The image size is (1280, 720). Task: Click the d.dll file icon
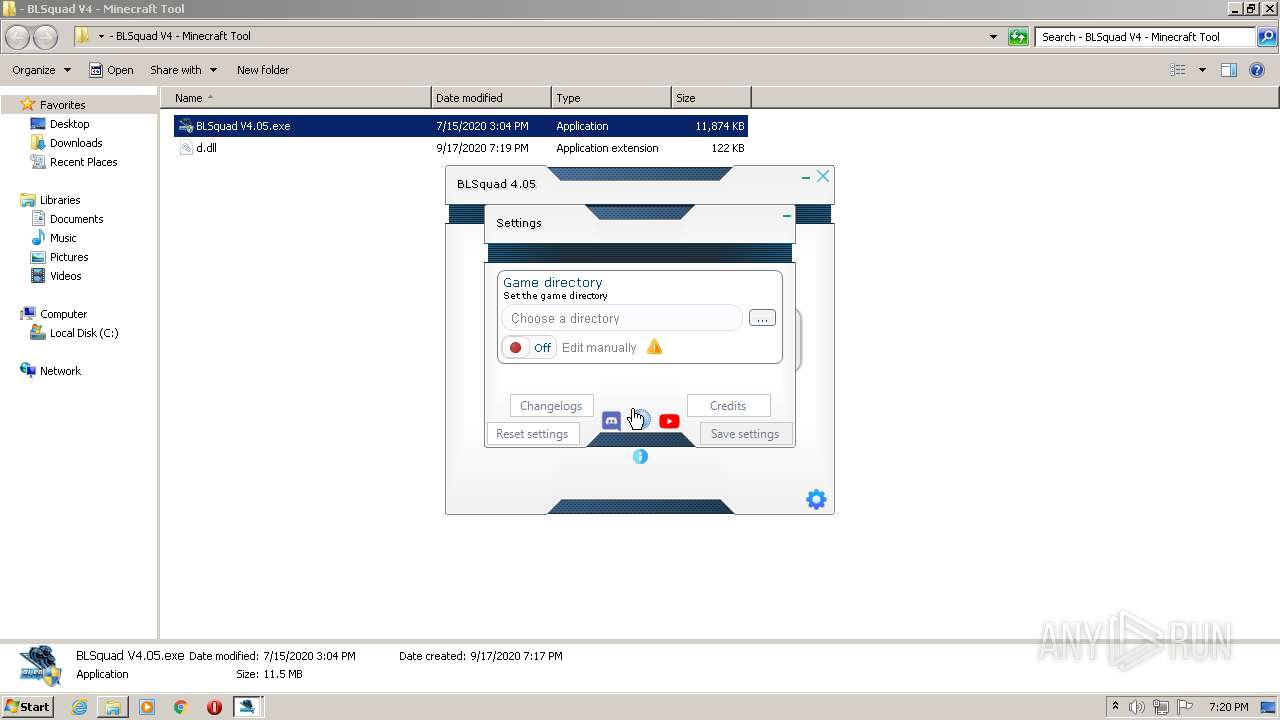[186, 148]
